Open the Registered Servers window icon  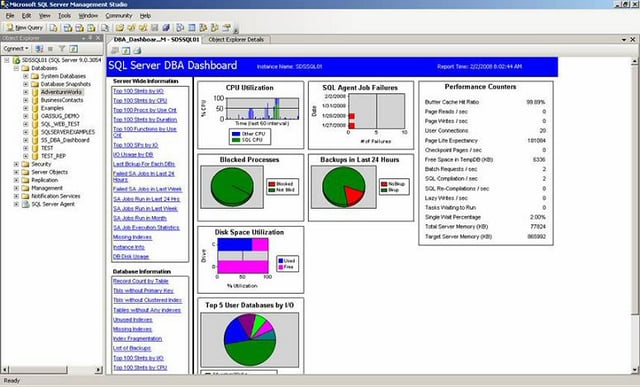(x=180, y=28)
